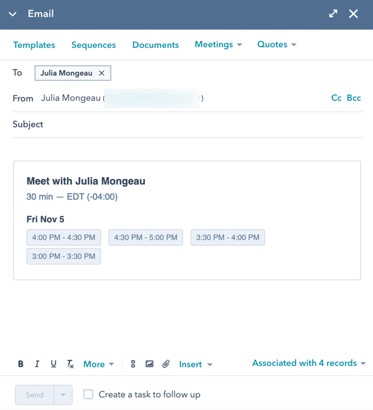Remove Julia Mongeau from recipients
373x410 pixels.
[102, 73]
